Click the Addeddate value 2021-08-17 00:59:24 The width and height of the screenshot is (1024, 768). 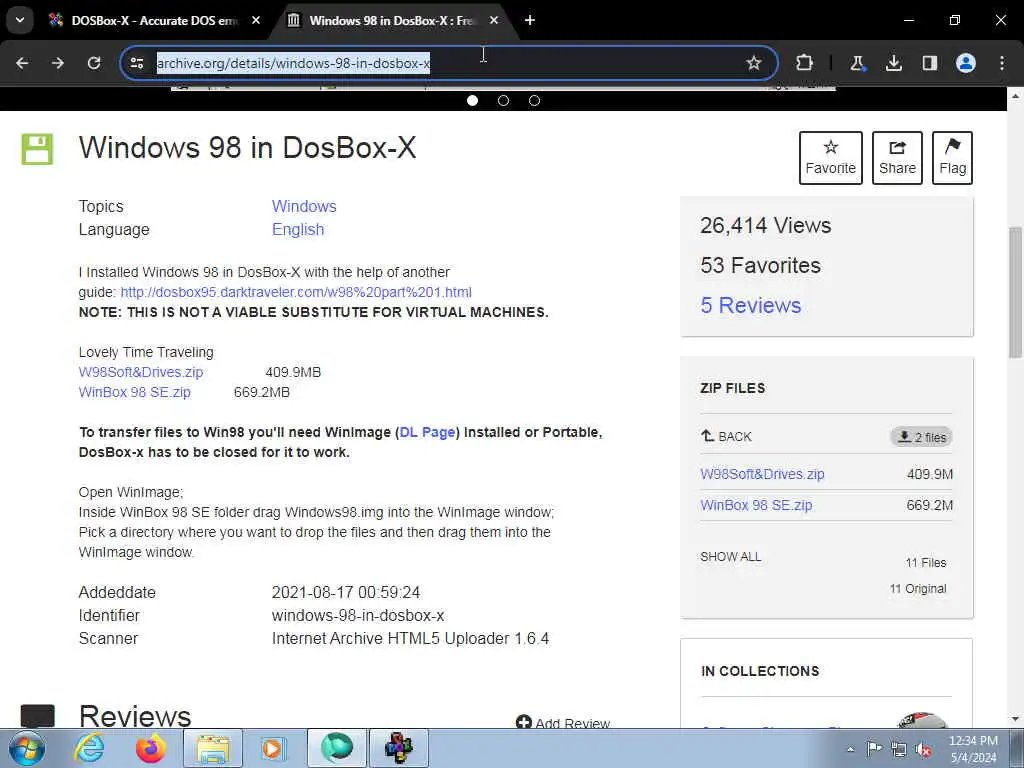[x=346, y=593]
